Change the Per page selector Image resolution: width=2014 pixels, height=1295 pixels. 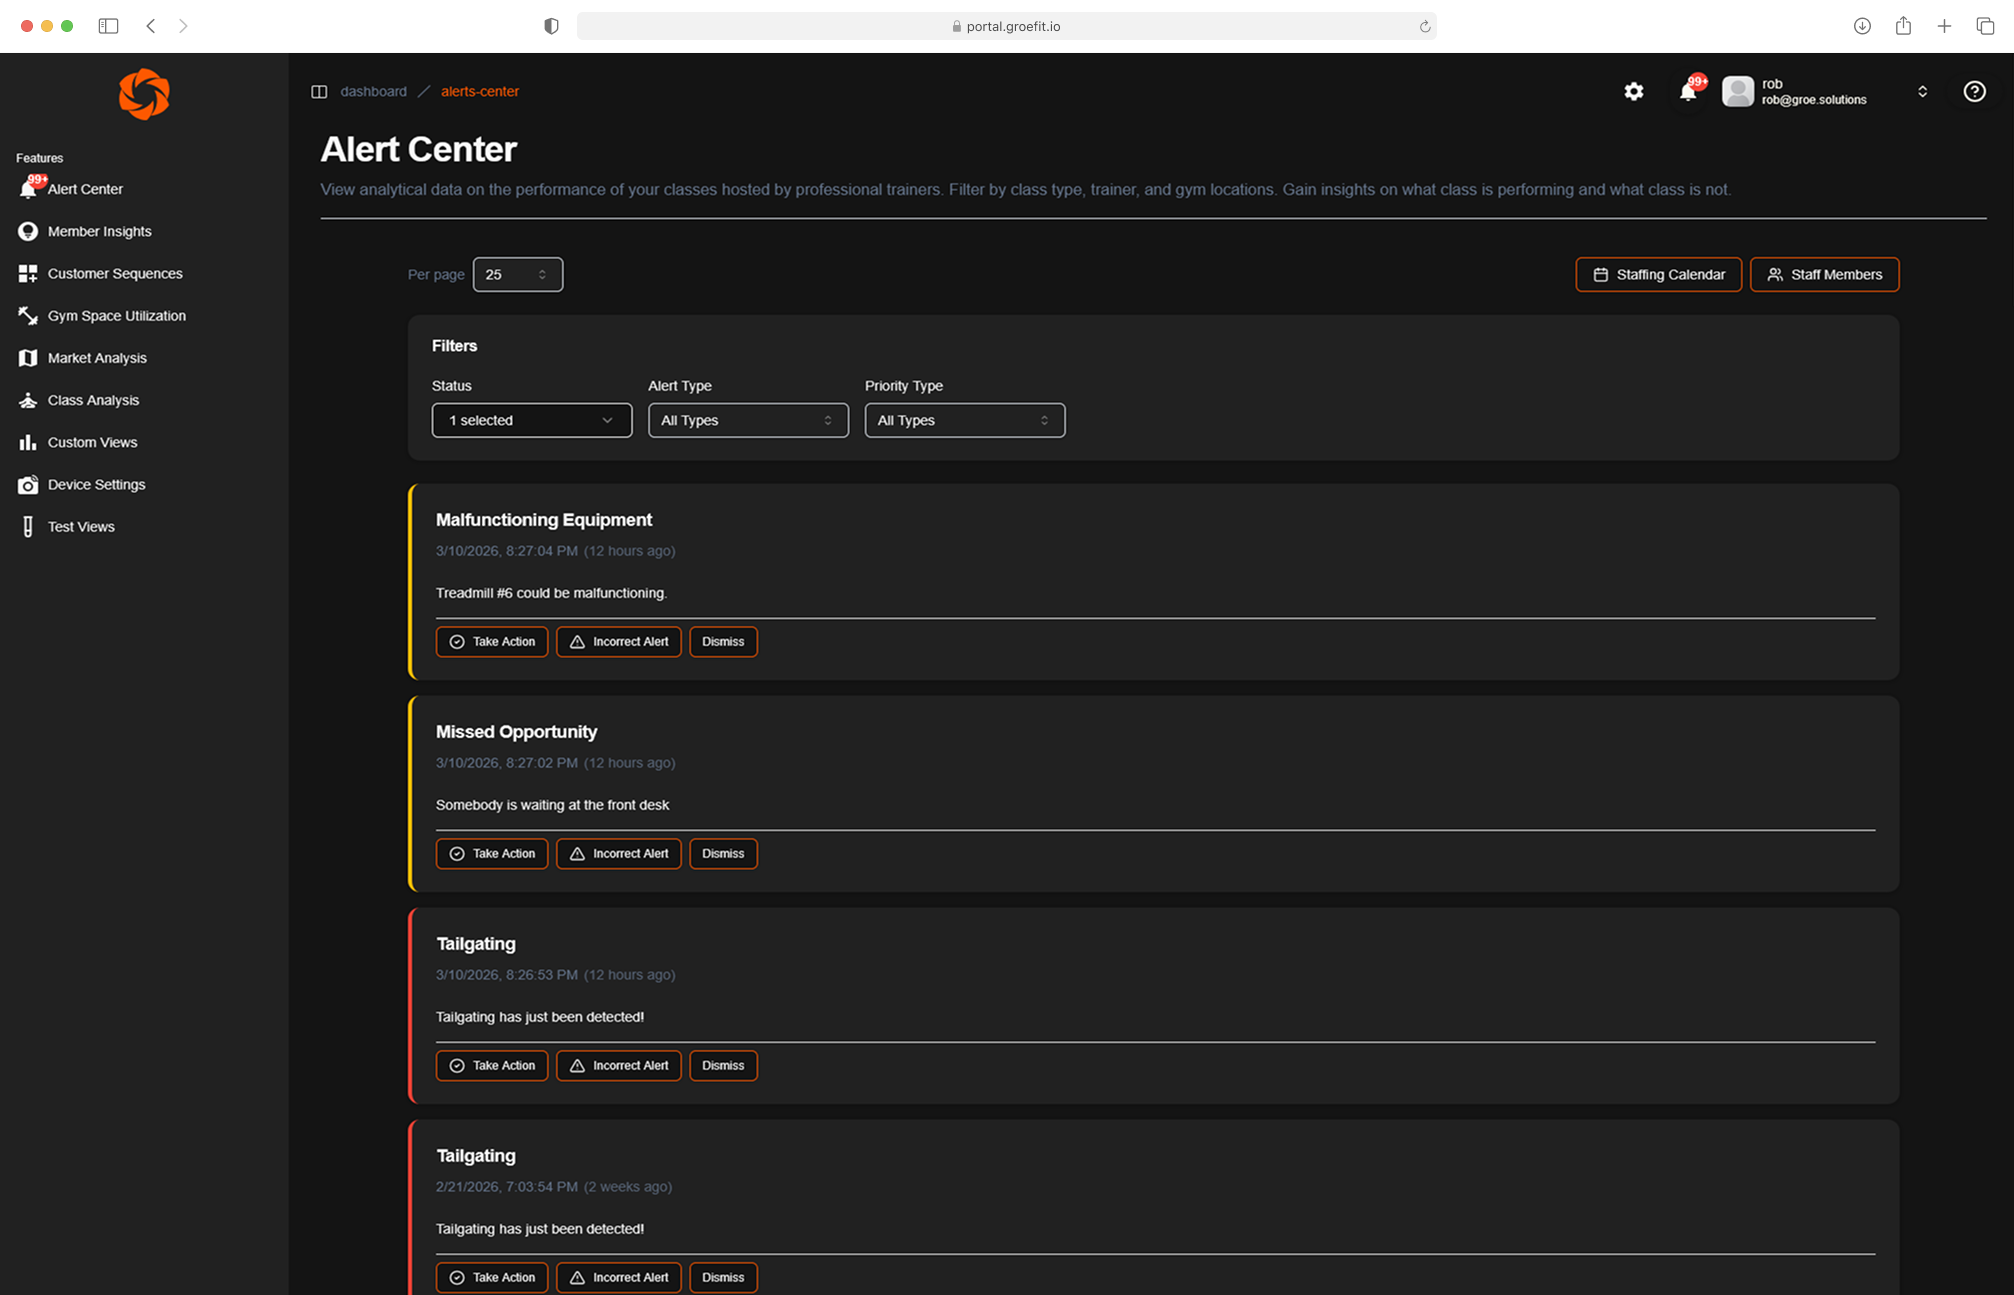click(x=517, y=274)
